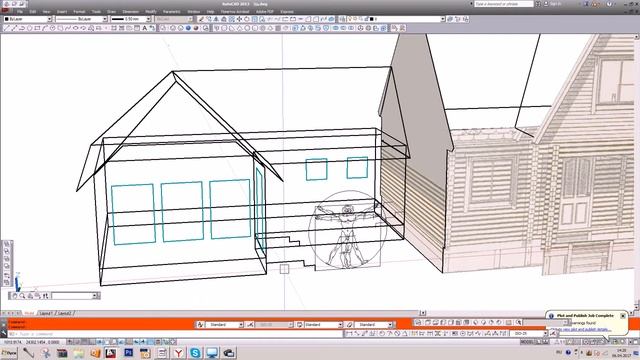Screen dimensions: 640x360
Task: Click the Linear dimension icon
Action: (349, 333)
